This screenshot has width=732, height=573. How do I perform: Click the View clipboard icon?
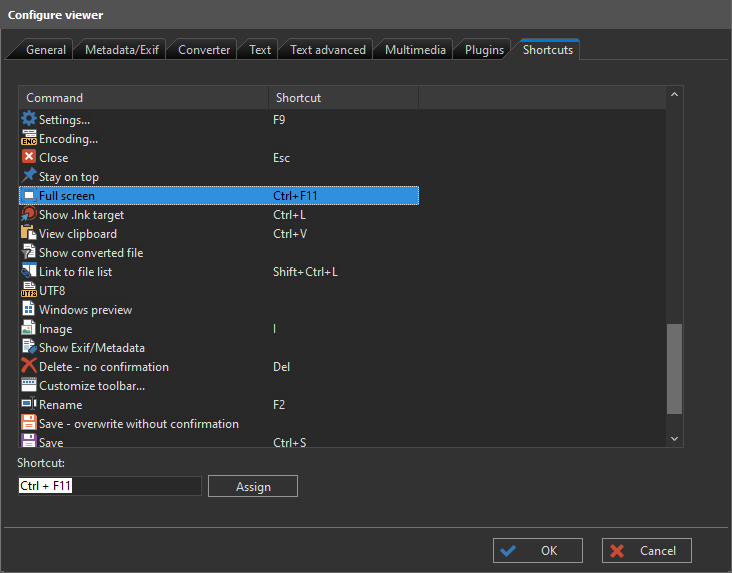pos(29,234)
